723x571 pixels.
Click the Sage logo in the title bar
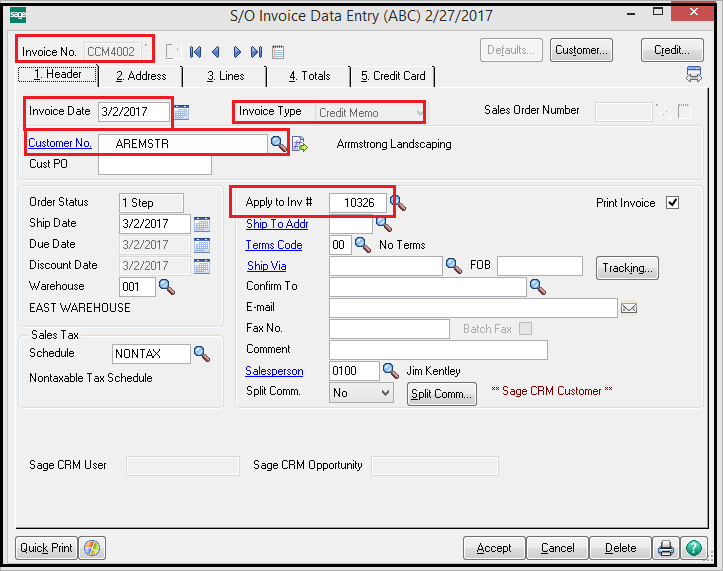[x=18, y=15]
